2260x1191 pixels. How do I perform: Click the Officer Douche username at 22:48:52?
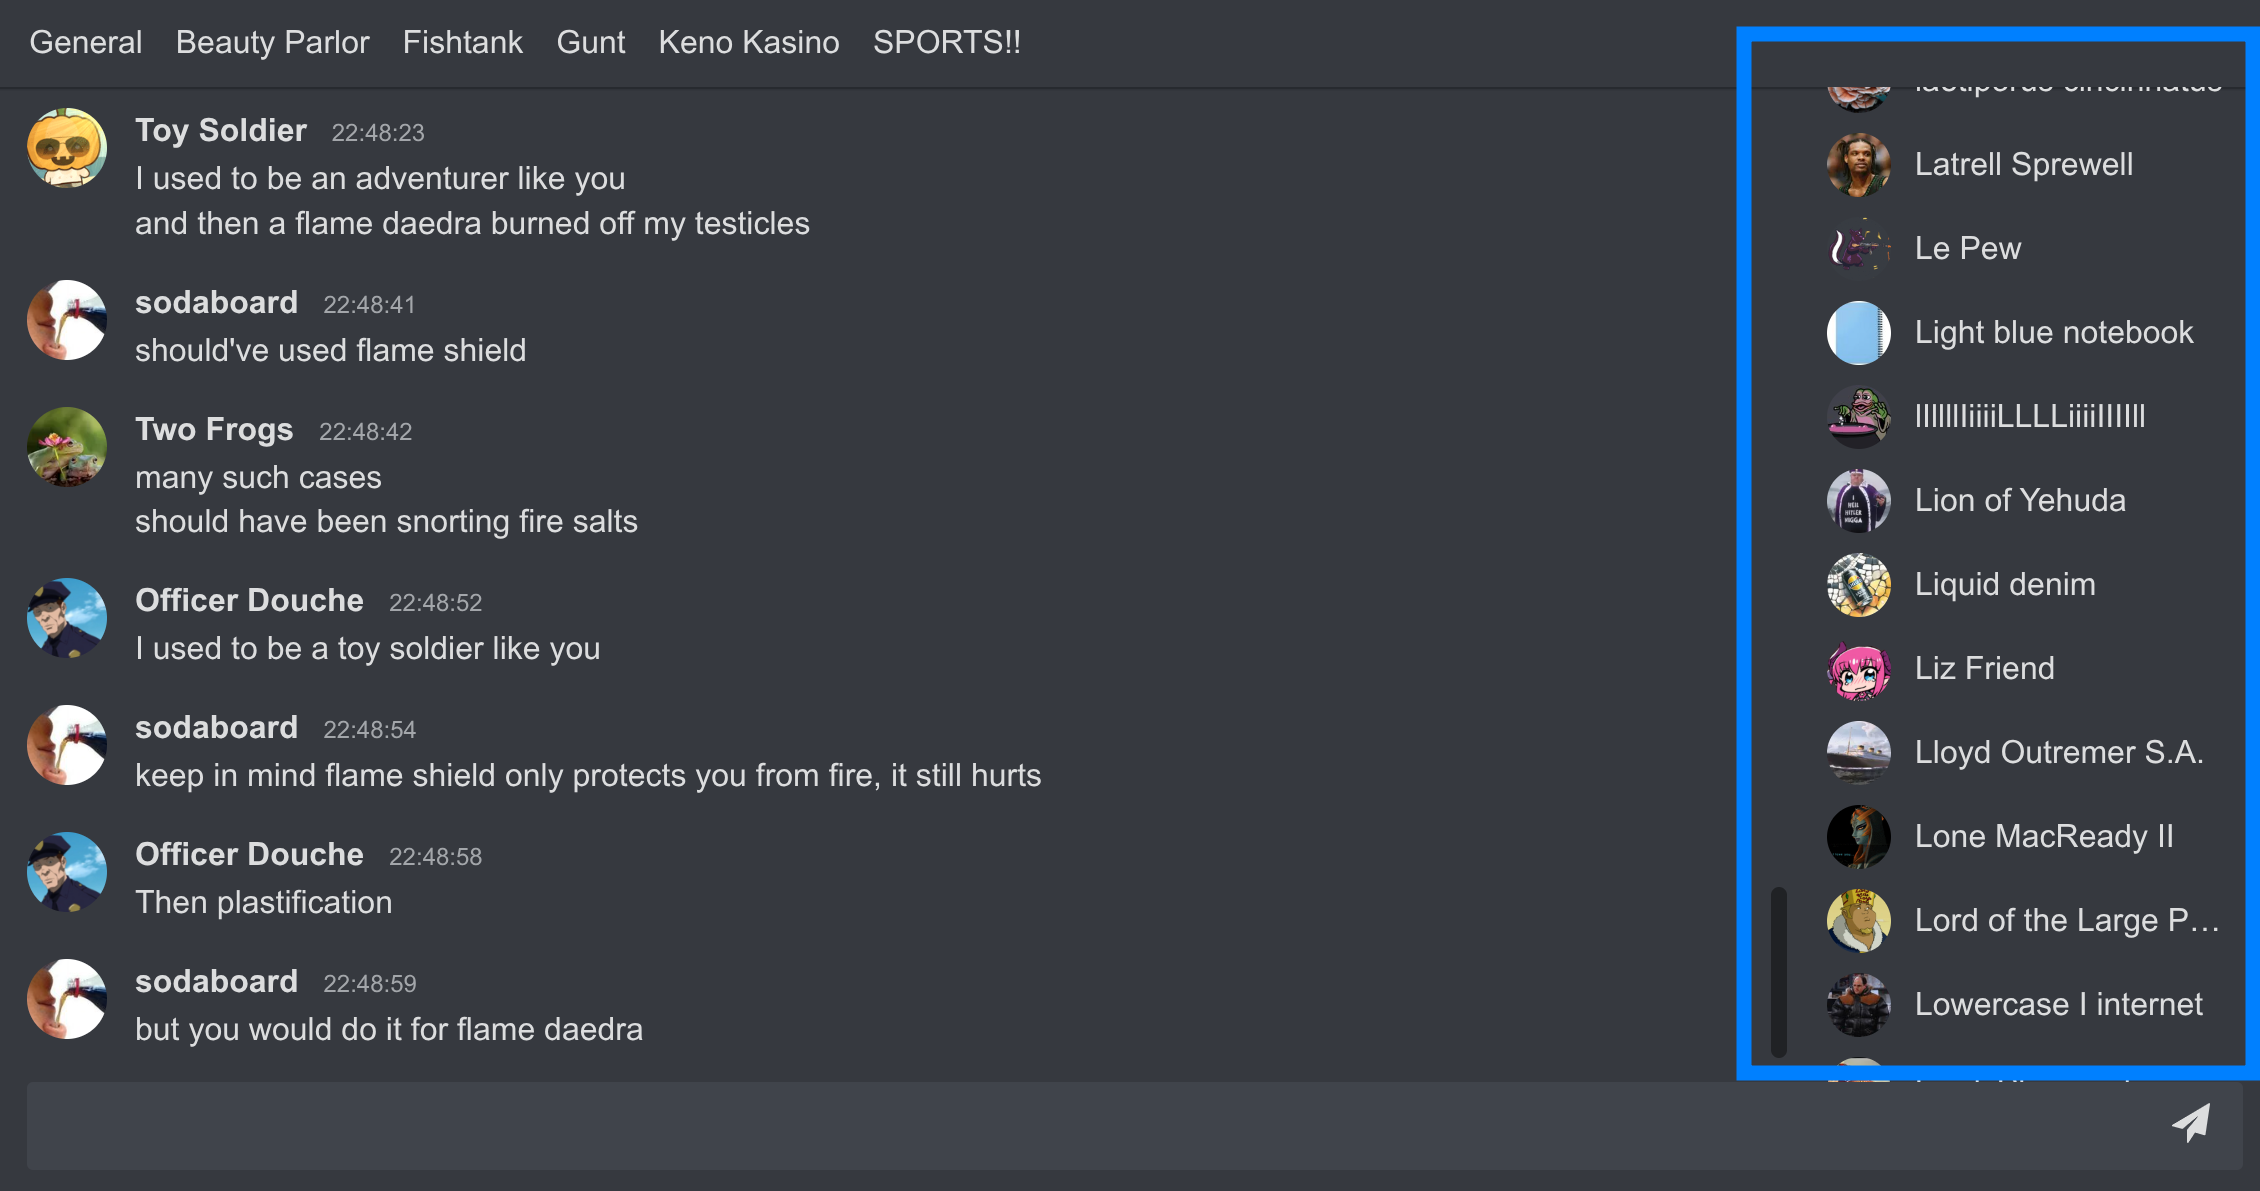(249, 601)
